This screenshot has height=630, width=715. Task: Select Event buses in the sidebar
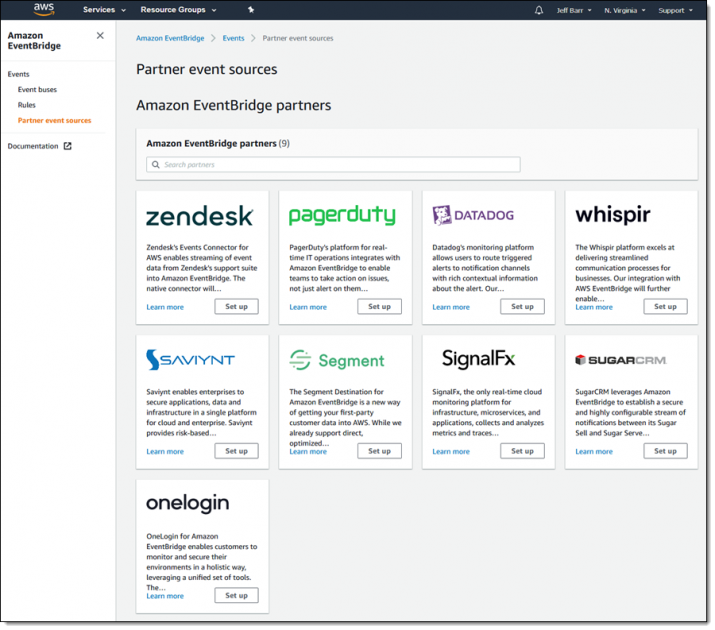(x=37, y=89)
